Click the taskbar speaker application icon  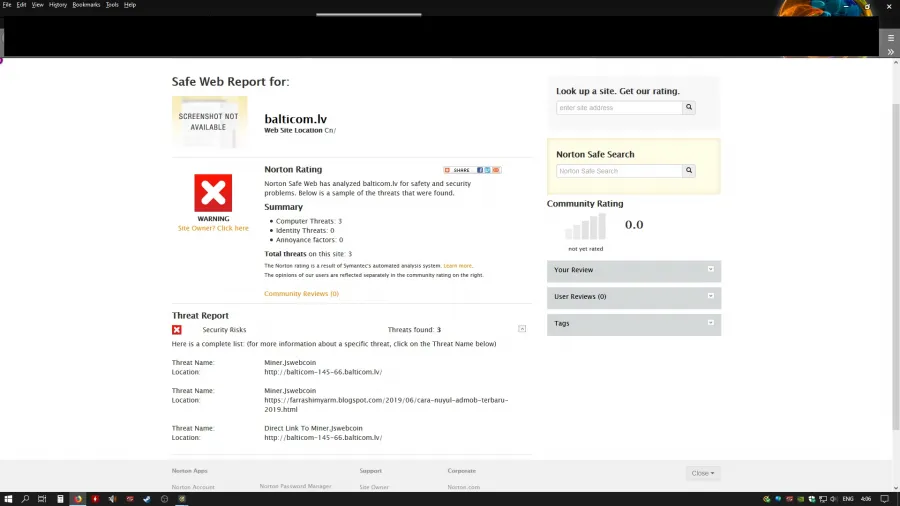[x=112, y=499]
